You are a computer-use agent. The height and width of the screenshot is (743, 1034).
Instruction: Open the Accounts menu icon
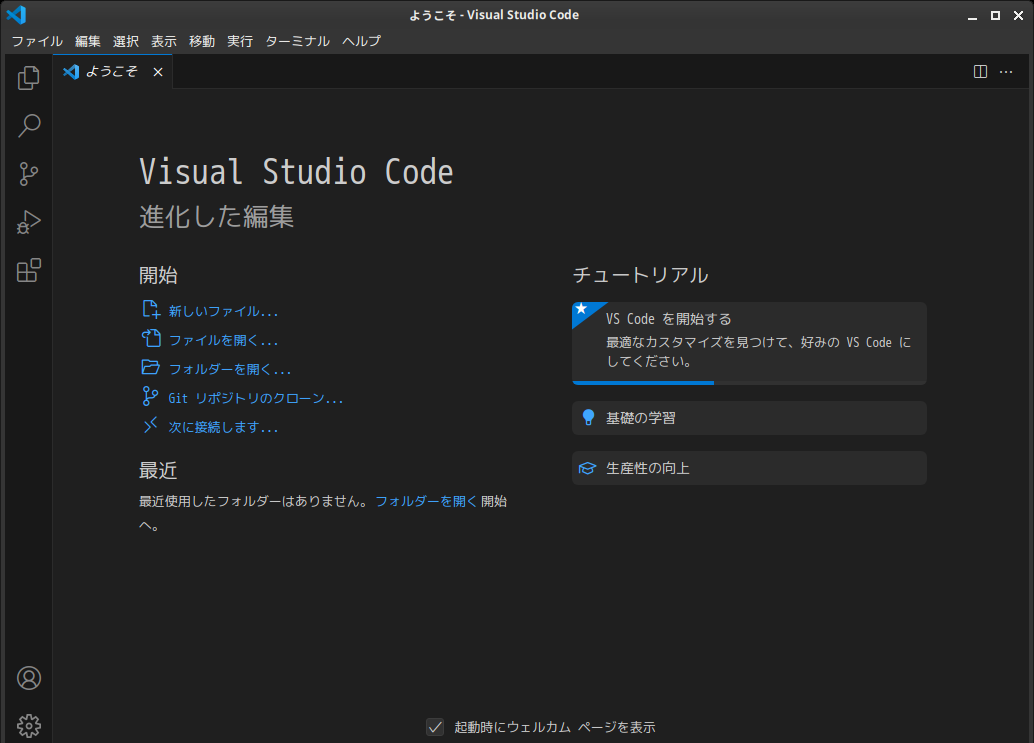point(28,678)
